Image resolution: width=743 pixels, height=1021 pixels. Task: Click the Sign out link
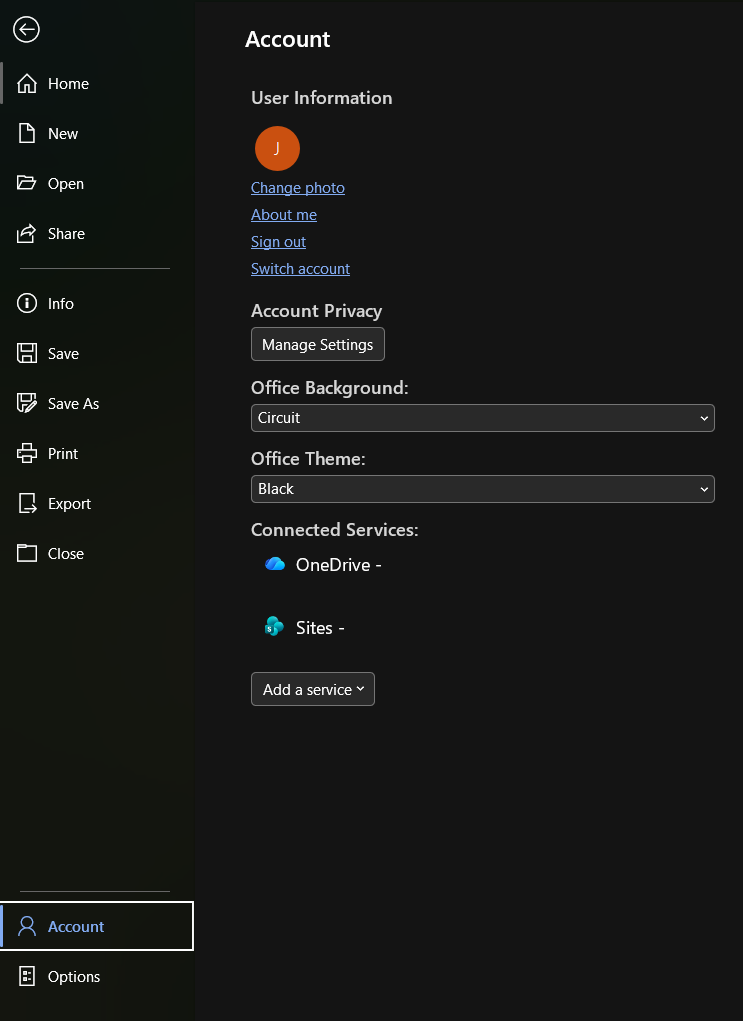(278, 242)
